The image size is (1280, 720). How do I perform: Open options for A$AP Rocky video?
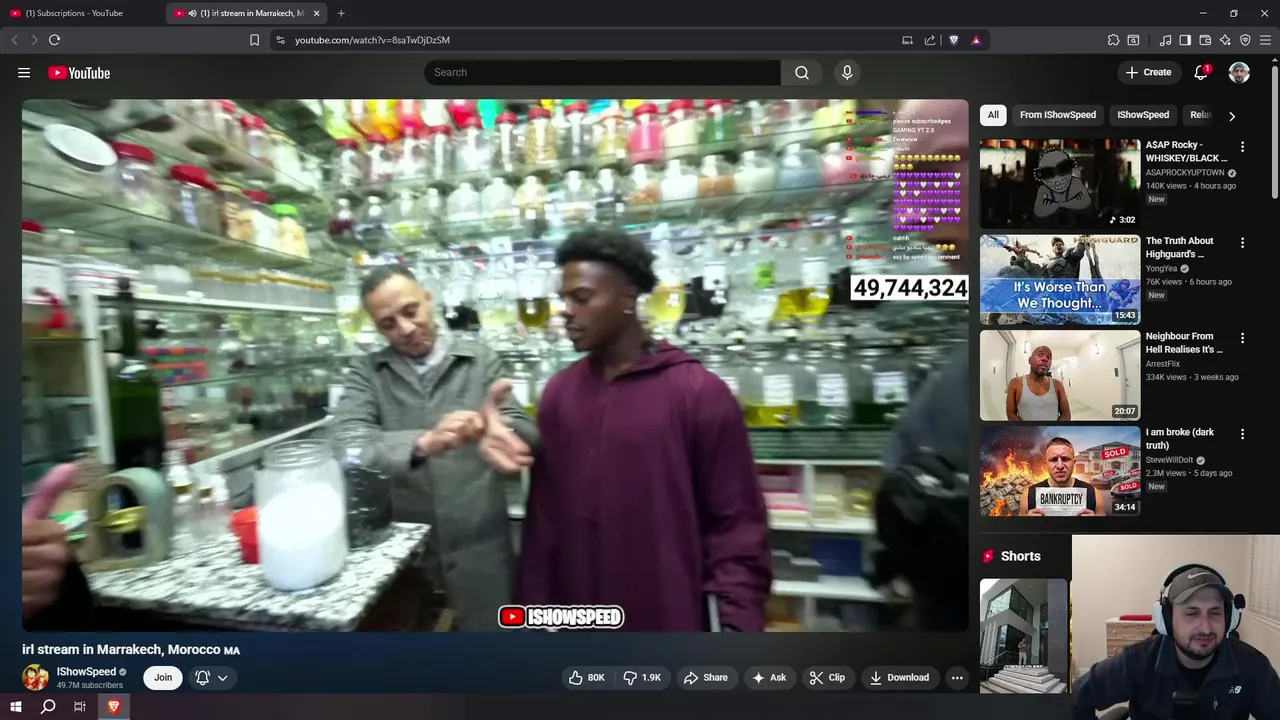click(x=1242, y=147)
